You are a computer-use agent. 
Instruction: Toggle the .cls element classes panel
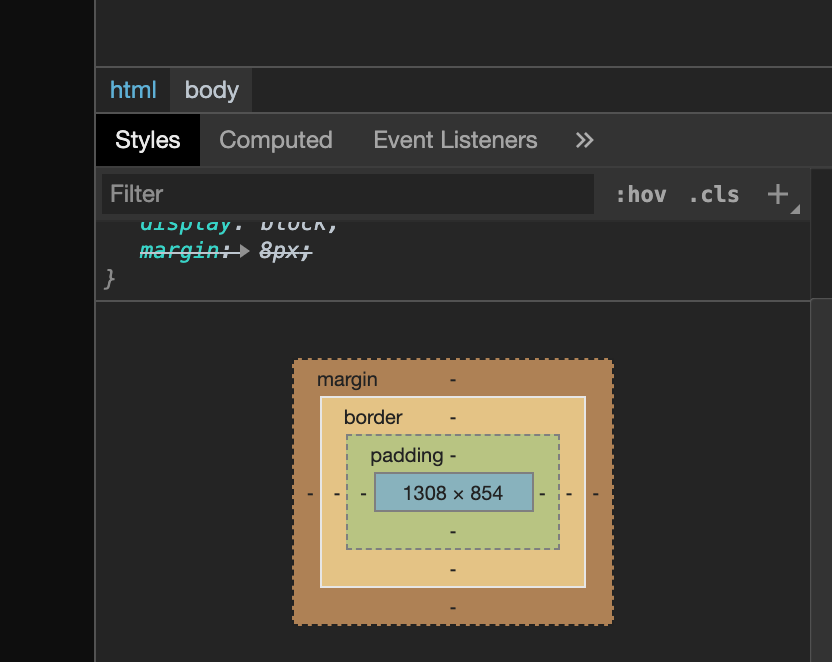714,194
